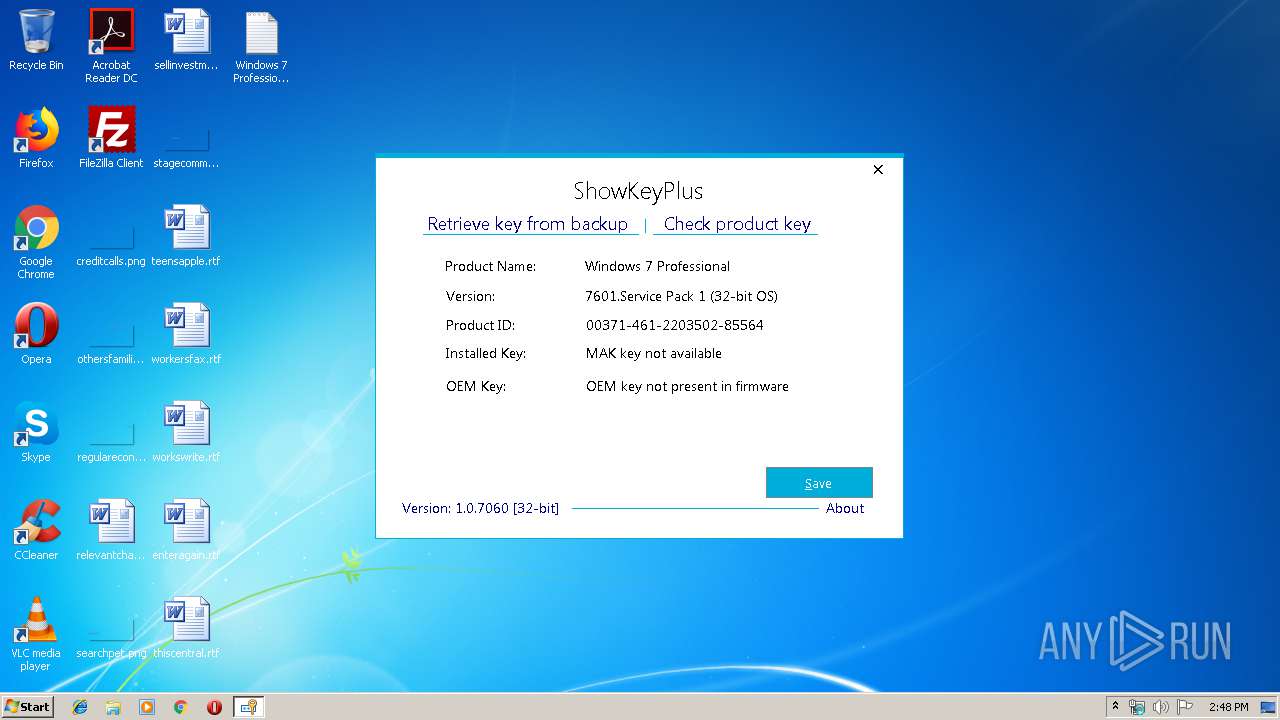This screenshot has width=1280, height=720.
Task: Click the taskbar clock
Action: tap(1228, 707)
